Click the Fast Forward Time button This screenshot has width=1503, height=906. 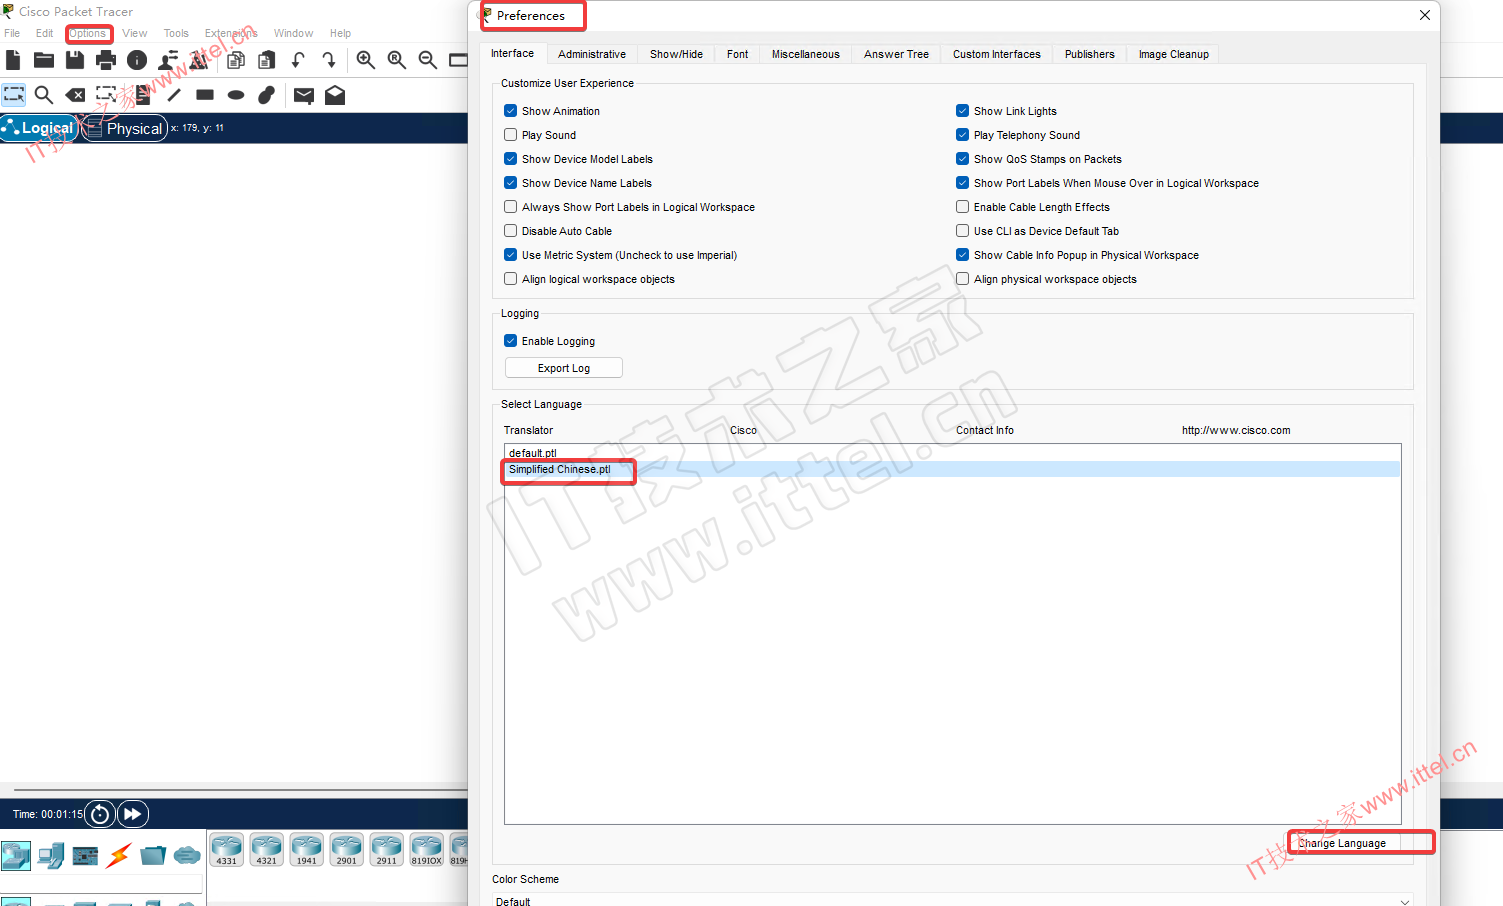pyautogui.click(x=133, y=814)
